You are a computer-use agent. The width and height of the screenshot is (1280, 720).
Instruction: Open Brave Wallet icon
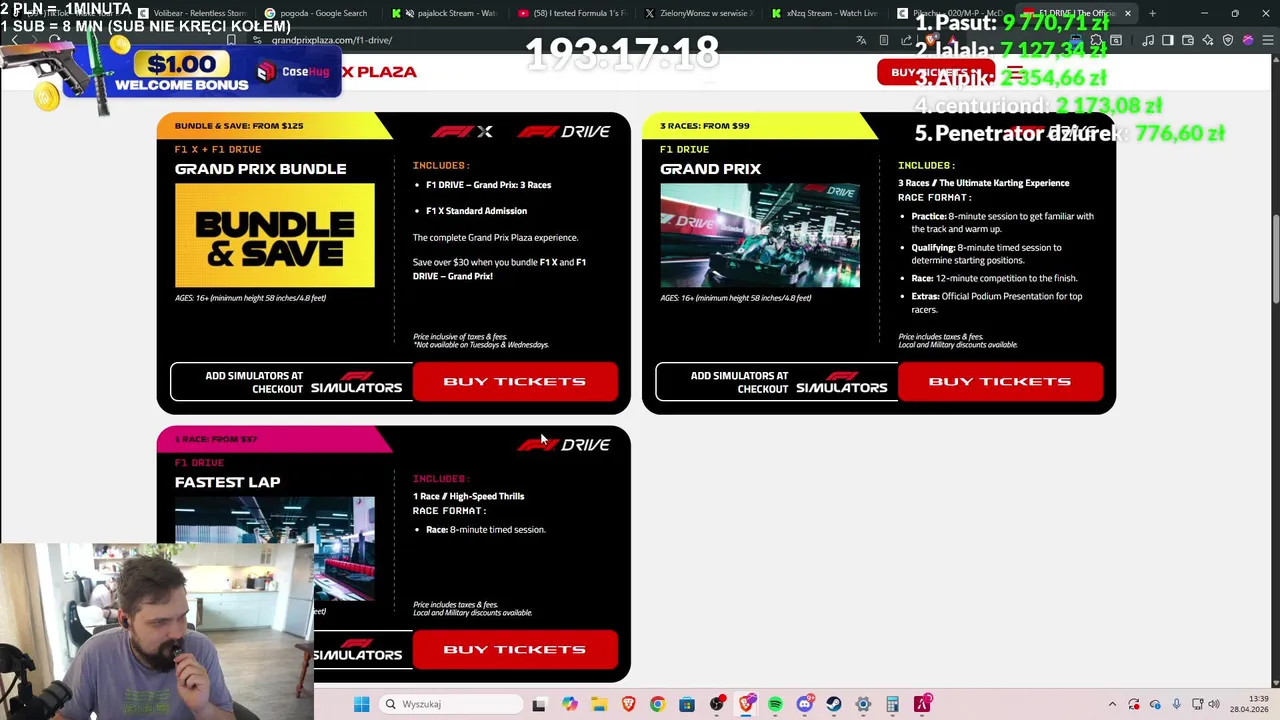pyautogui.click(x=1188, y=40)
